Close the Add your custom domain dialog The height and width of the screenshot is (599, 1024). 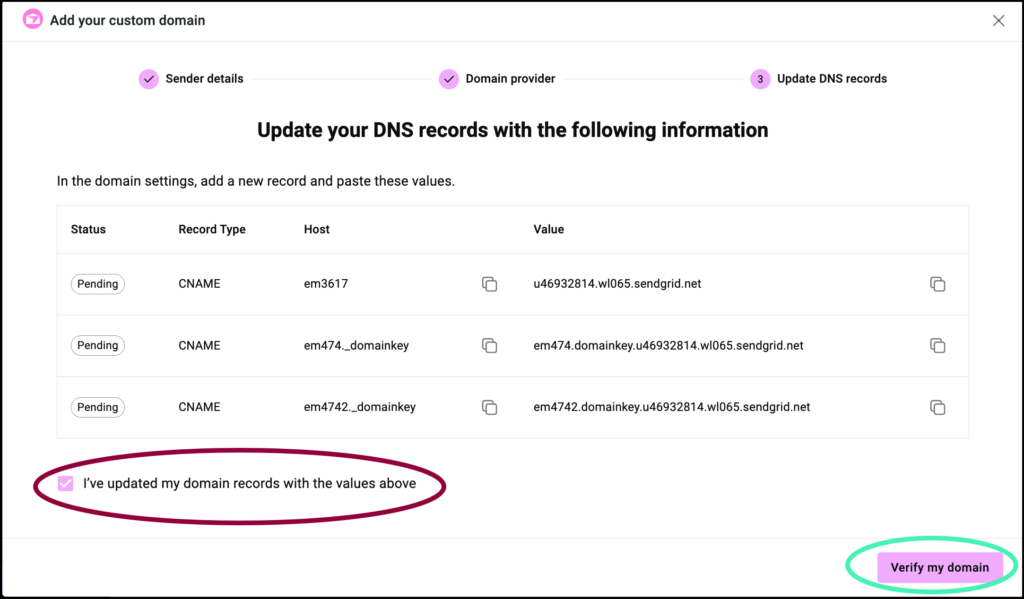(997, 19)
